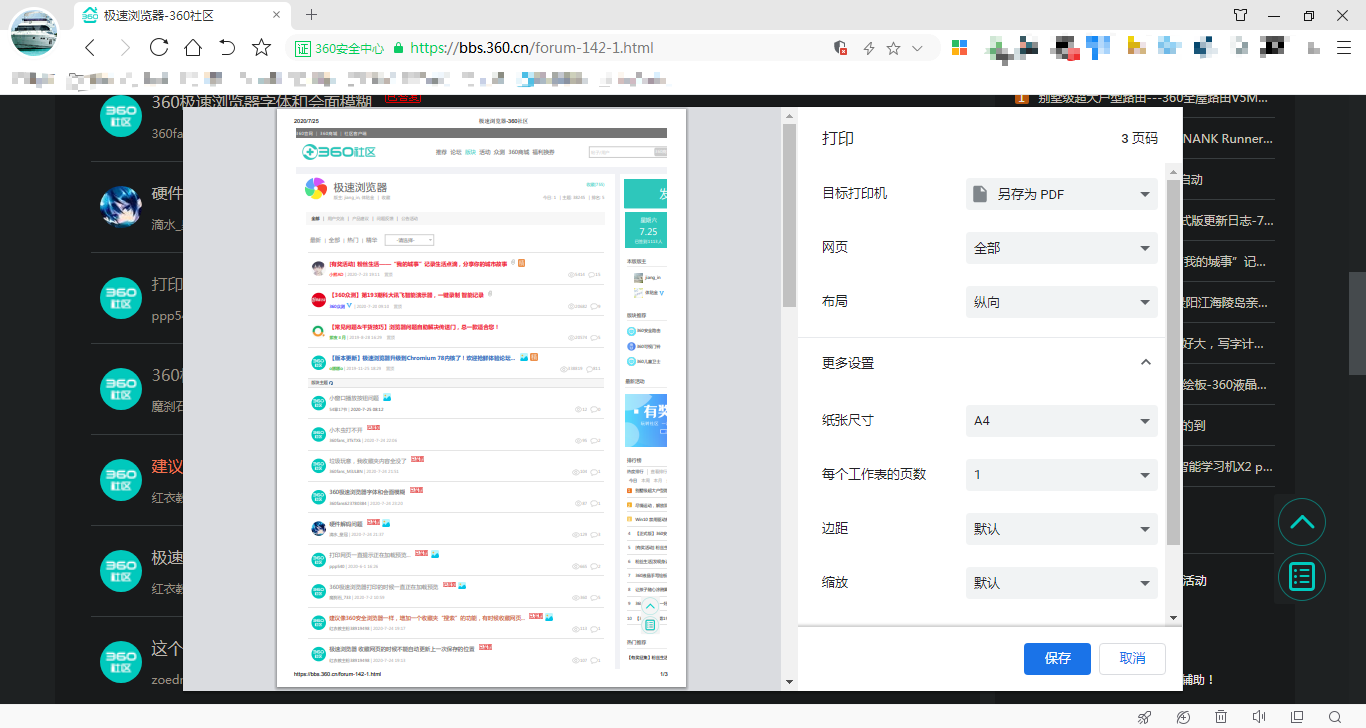Click the floating scroll-to-top circle button
The height and width of the screenshot is (728, 1366).
pyautogui.click(x=1302, y=522)
